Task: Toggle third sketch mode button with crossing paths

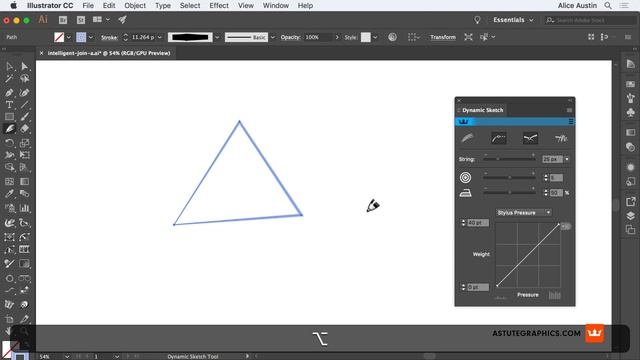Action: 530,138
